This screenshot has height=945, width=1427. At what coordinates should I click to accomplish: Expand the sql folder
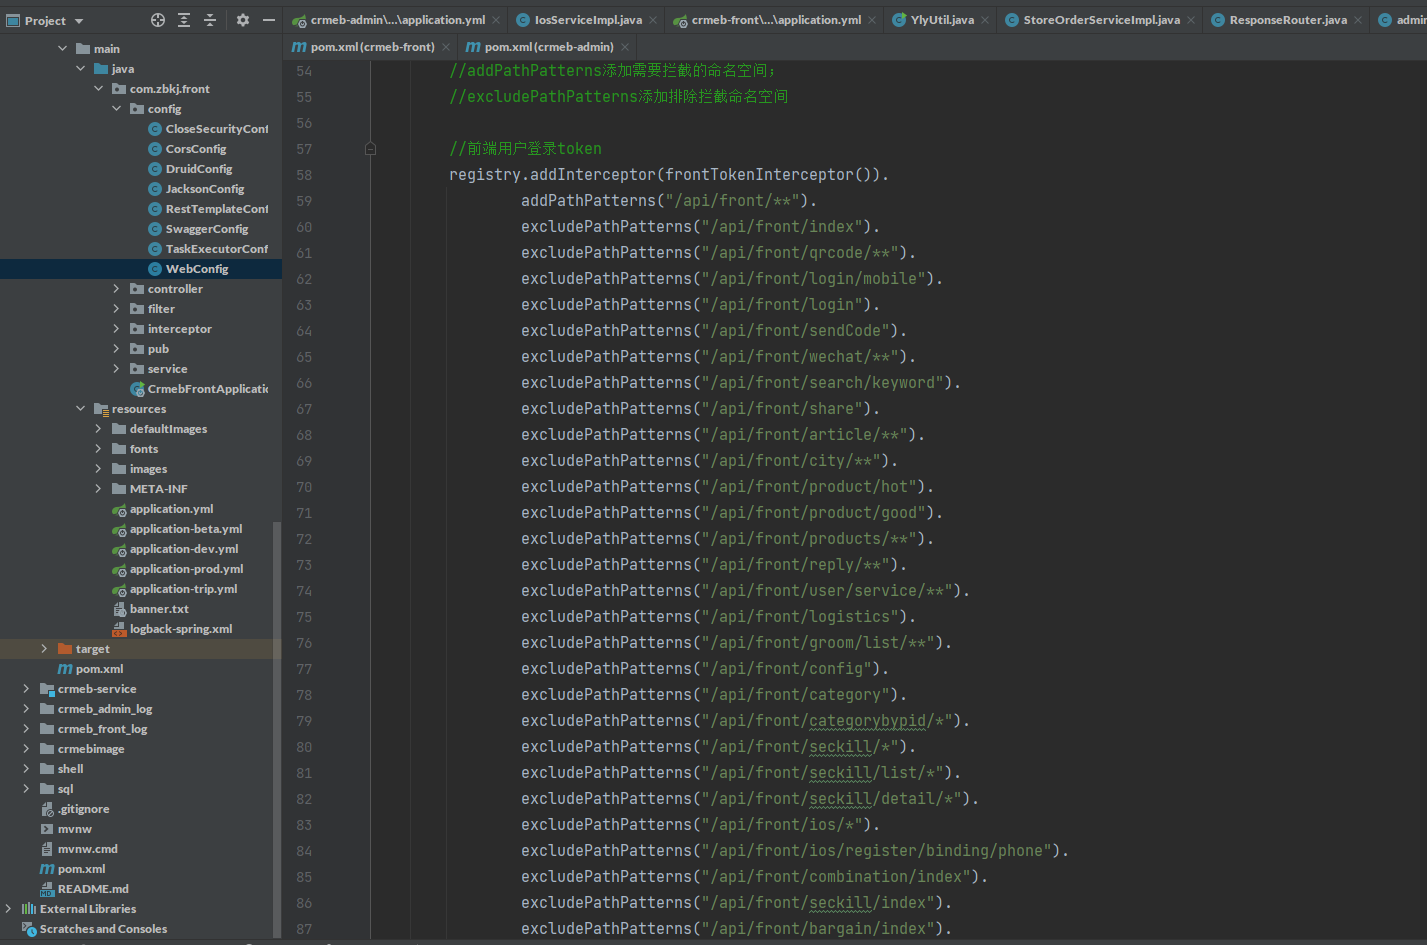pyautogui.click(x=26, y=788)
